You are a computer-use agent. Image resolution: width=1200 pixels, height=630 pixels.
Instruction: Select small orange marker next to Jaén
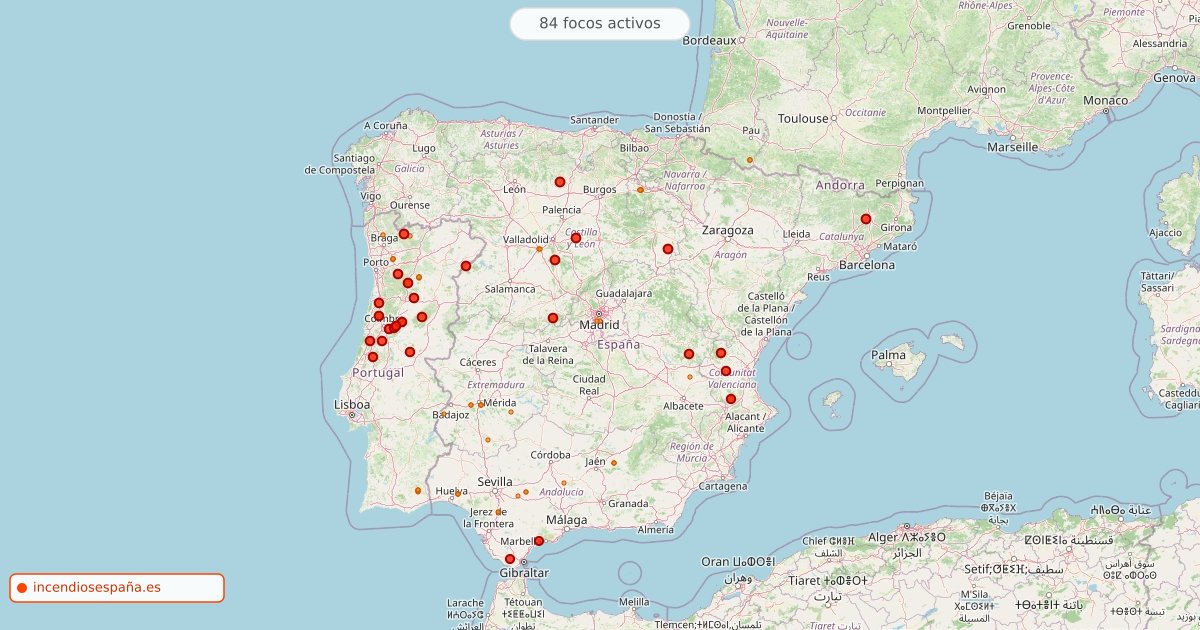(x=614, y=463)
